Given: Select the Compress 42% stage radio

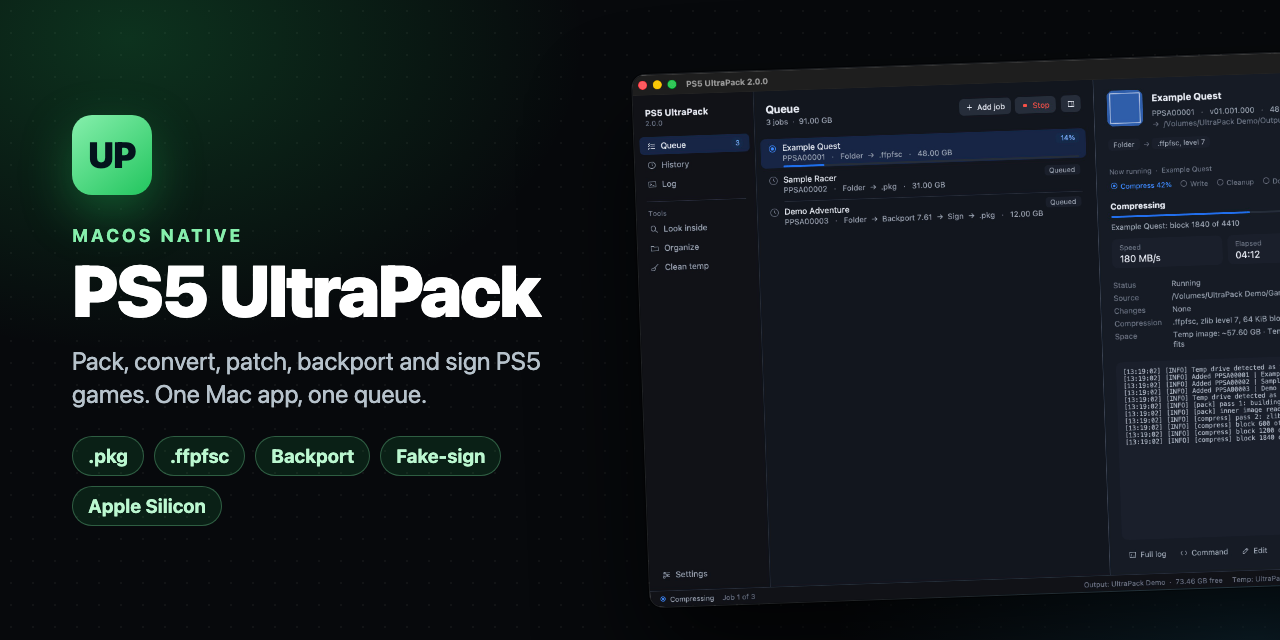Looking at the screenshot, I should coord(1141,185).
